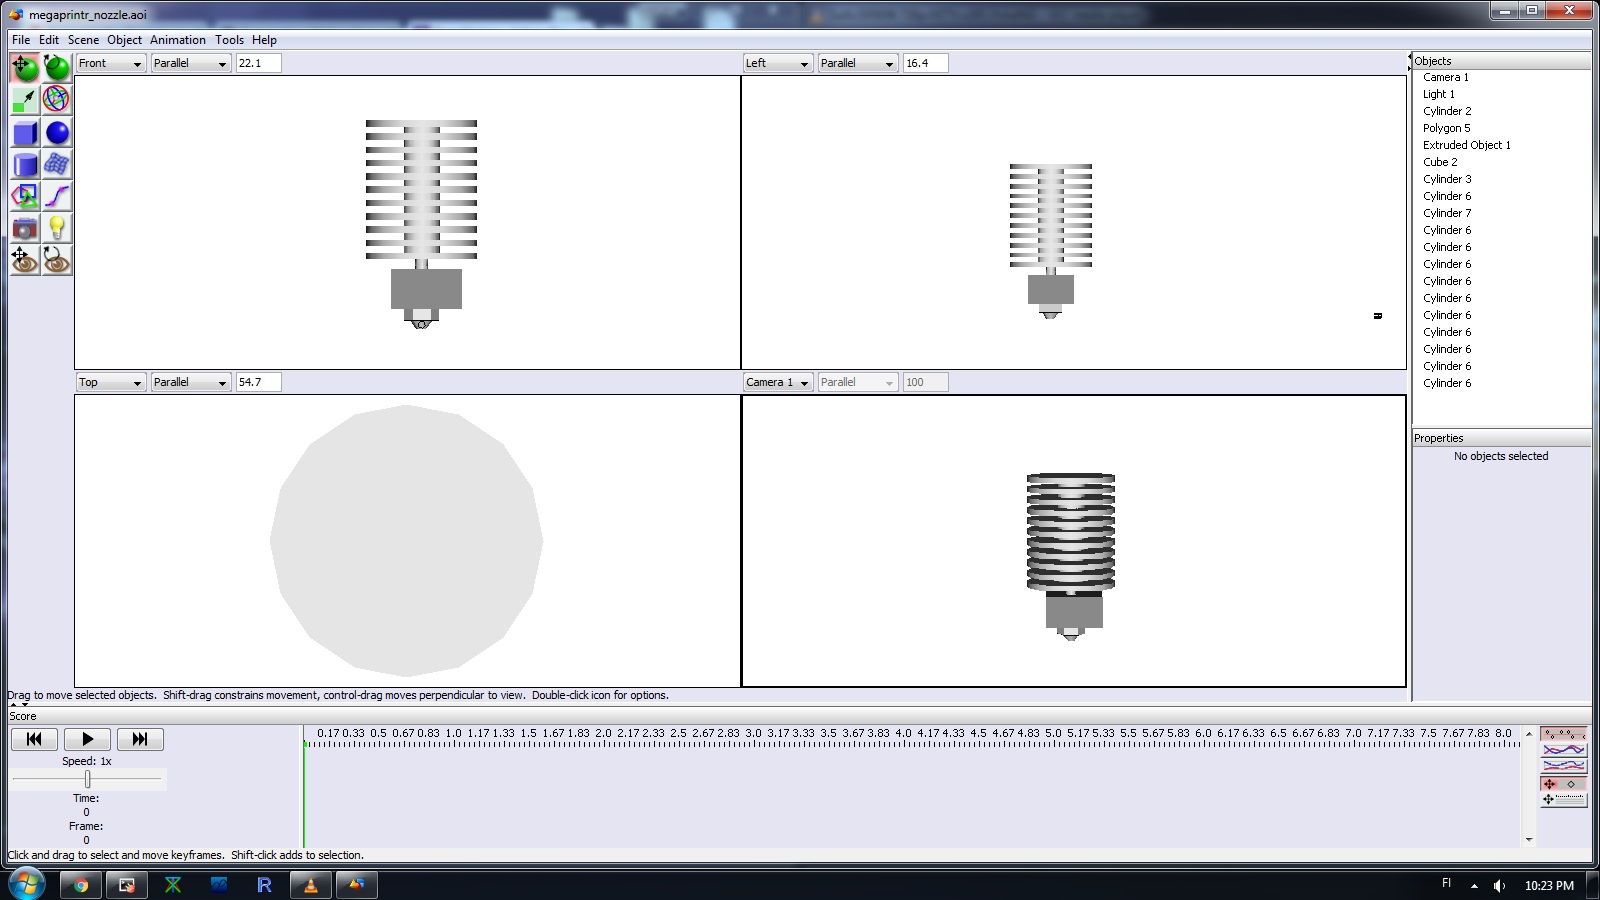Pick the Create Cylinder tool
1600x900 pixels.
(25, 165)
